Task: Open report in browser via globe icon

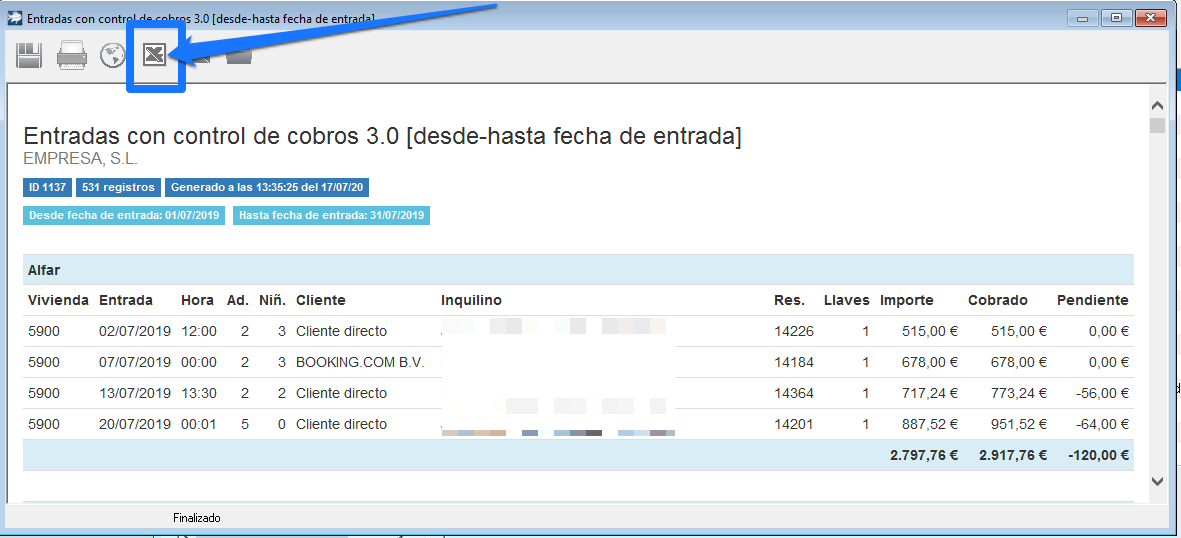Action: click(x=113, y=55)
